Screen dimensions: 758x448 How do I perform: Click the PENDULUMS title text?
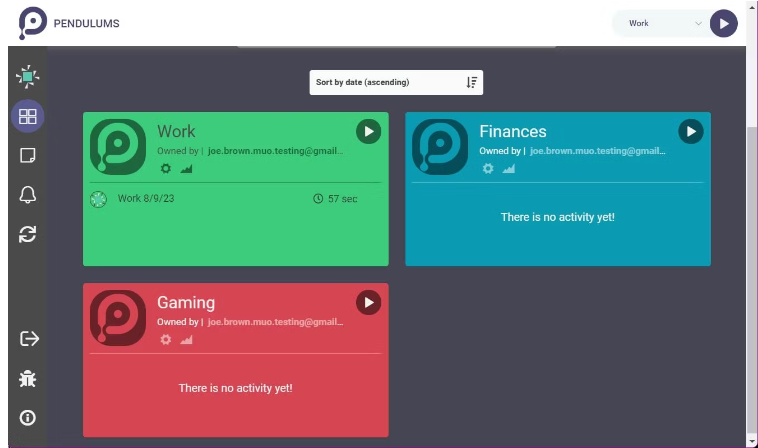point(87,24)
